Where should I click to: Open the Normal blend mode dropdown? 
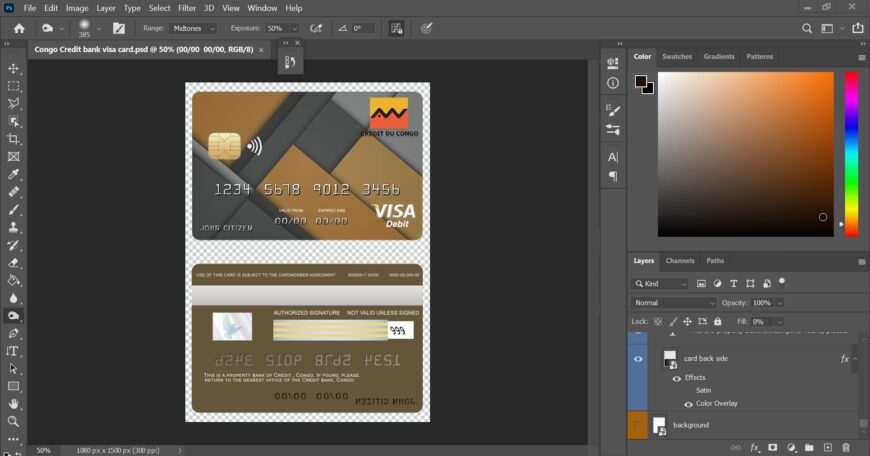pos(674,303)
